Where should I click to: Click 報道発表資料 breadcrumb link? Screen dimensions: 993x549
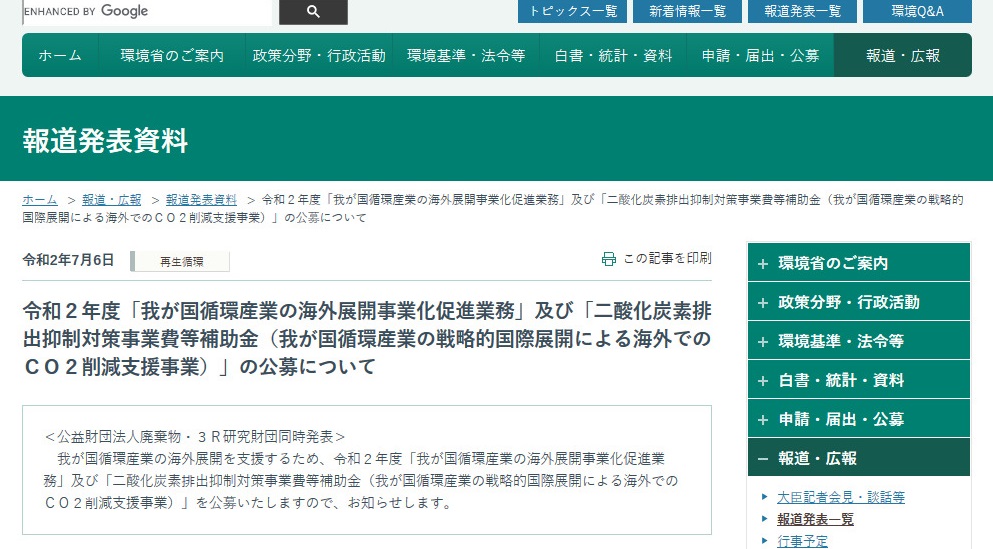[201, 200]
